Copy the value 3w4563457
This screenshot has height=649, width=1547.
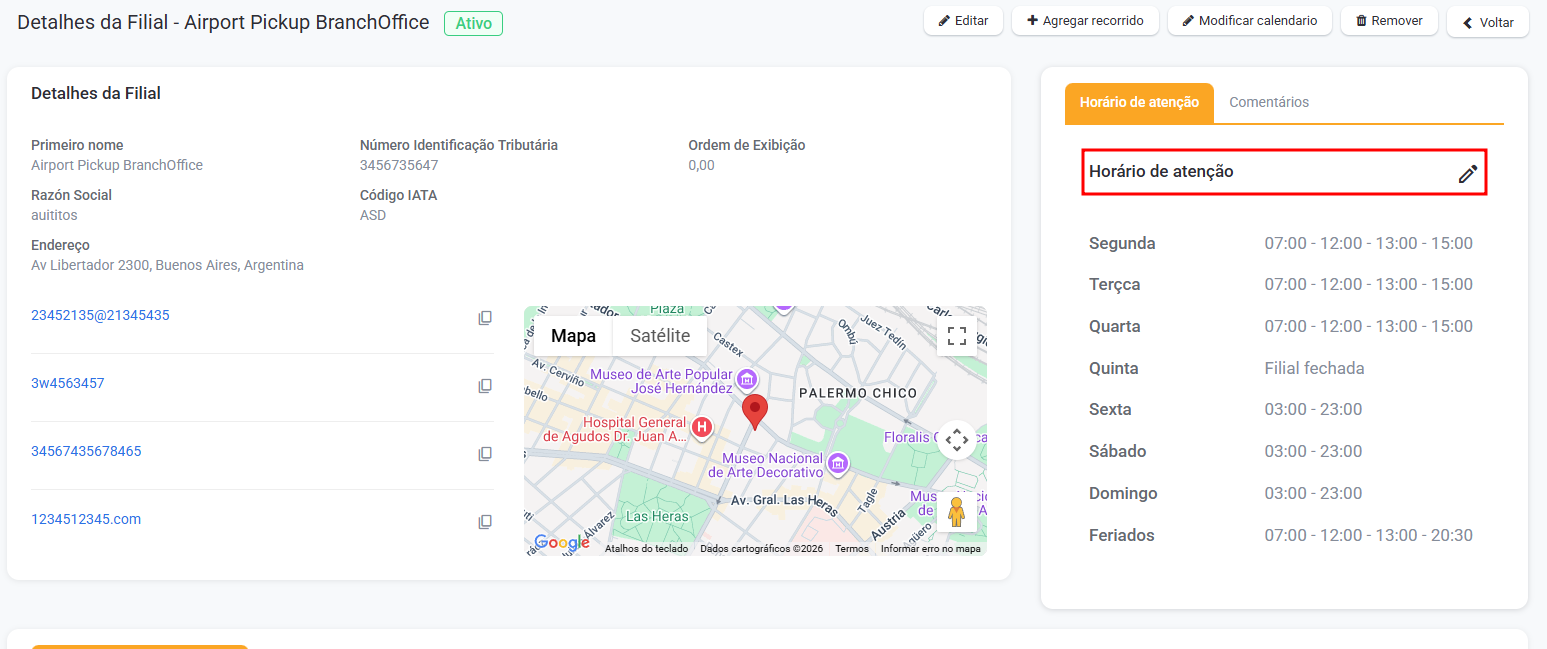(485, 386)
